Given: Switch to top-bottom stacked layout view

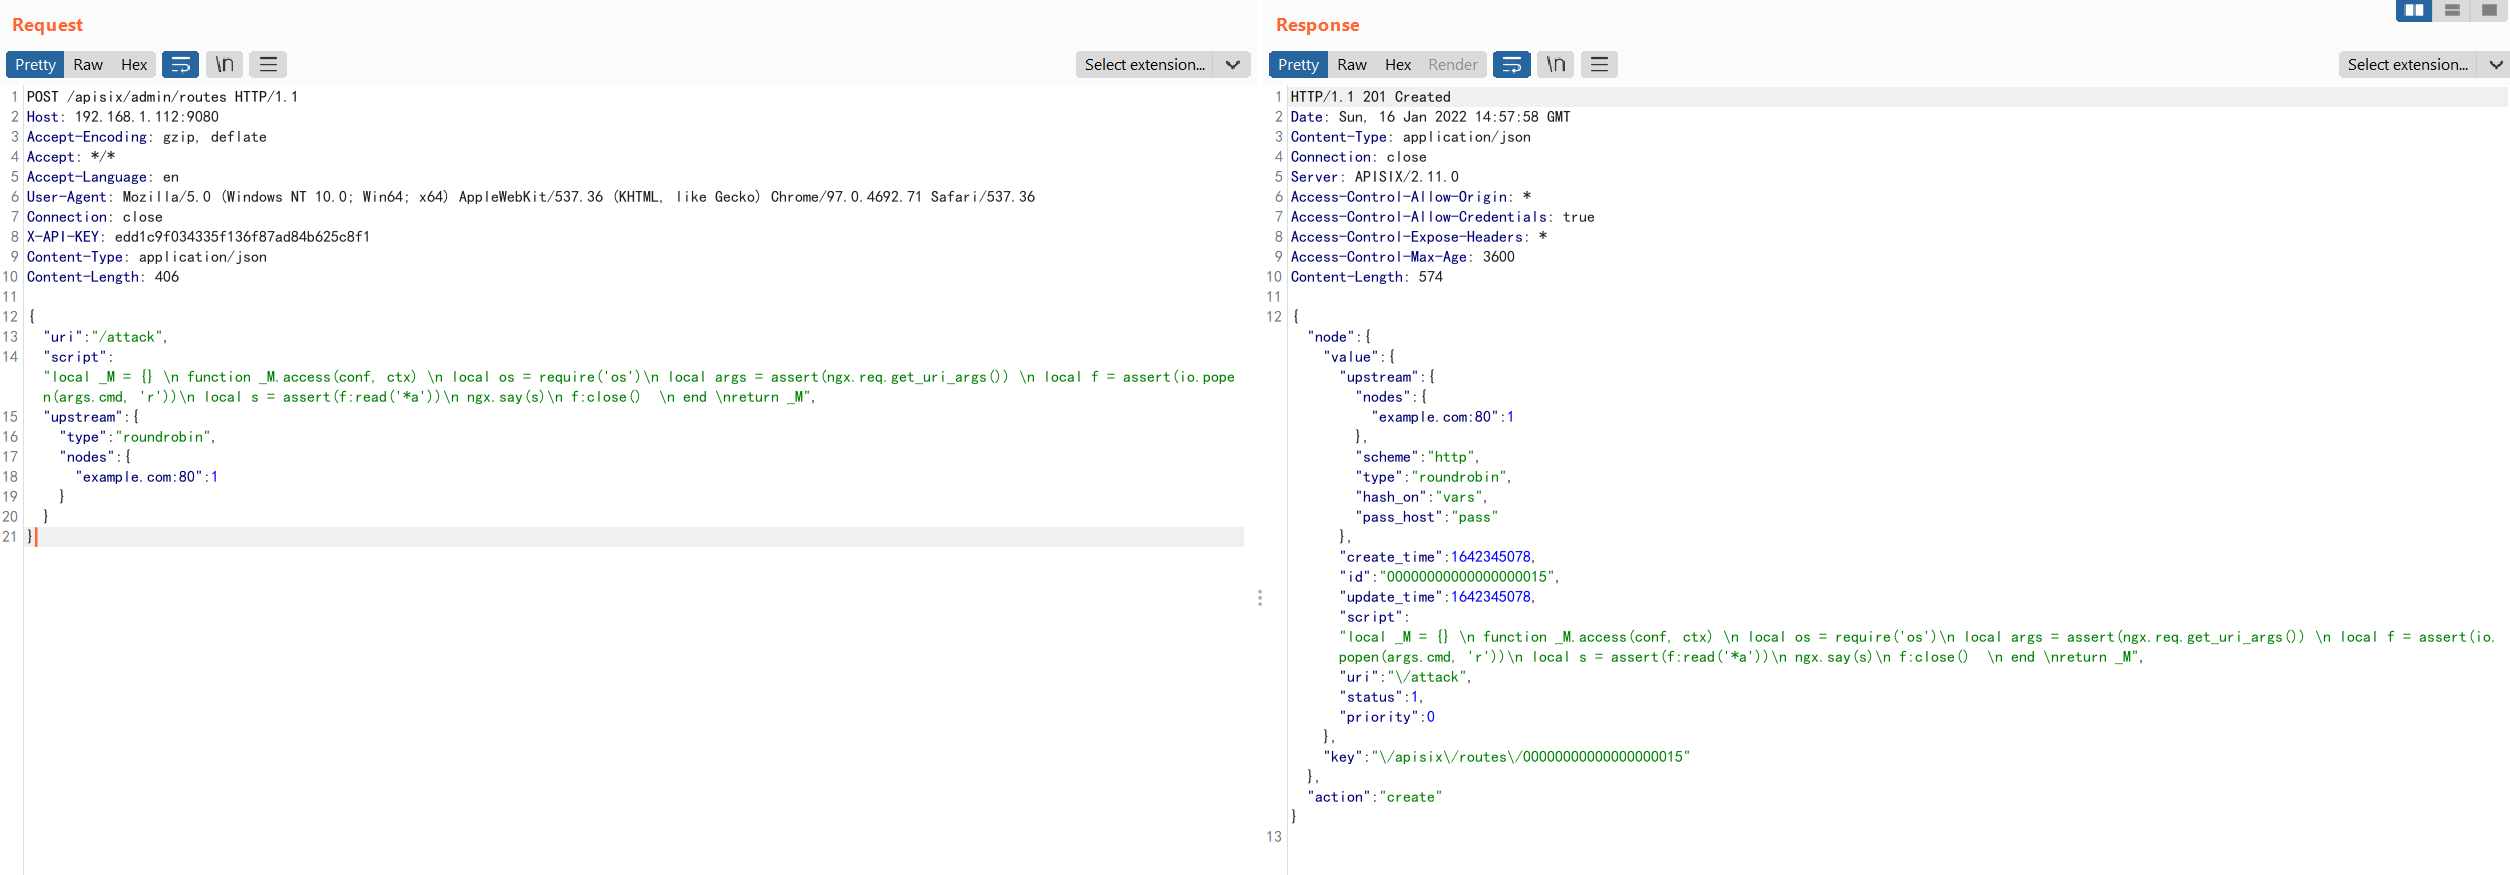Looking at the screenshot, I should [2452, 10].
